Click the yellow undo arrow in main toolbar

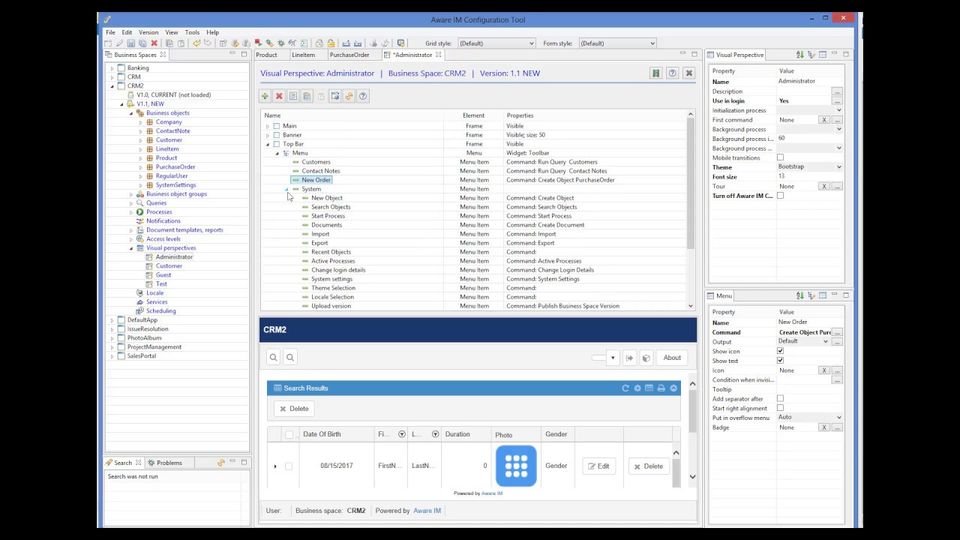coord(197,43)
